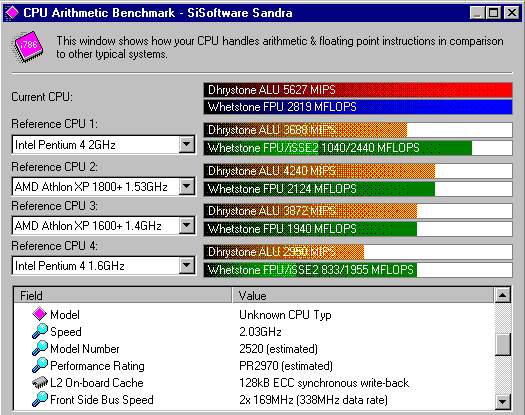Click the pink diamond title bar icon
The image size is (525, 415).
12,13
